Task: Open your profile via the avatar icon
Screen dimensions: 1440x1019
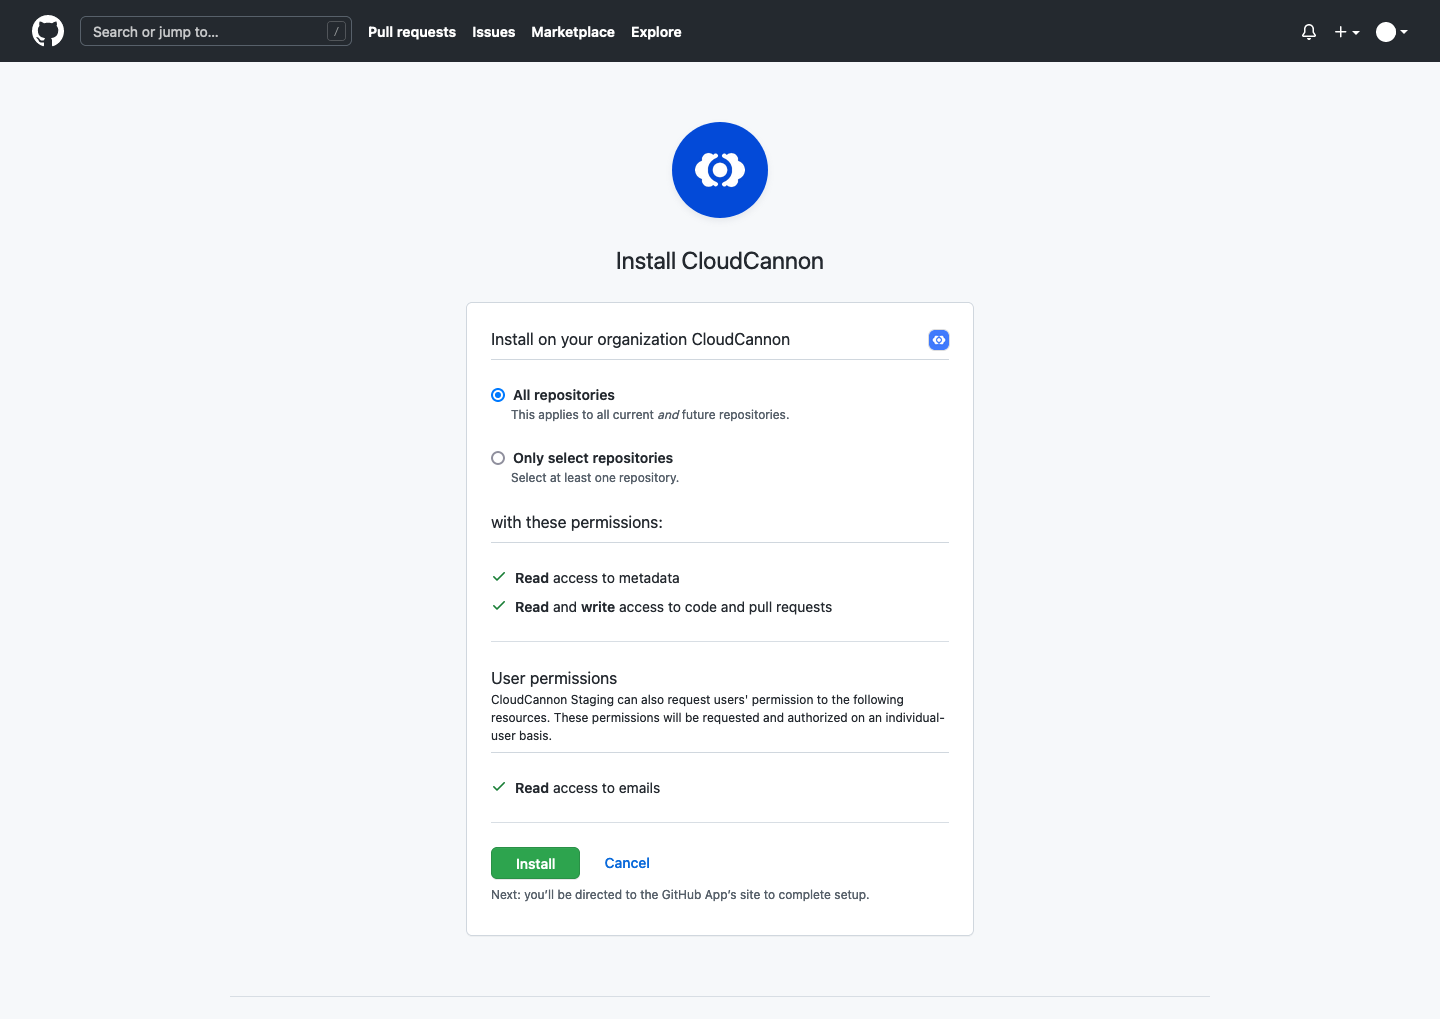Action: 1388,31
